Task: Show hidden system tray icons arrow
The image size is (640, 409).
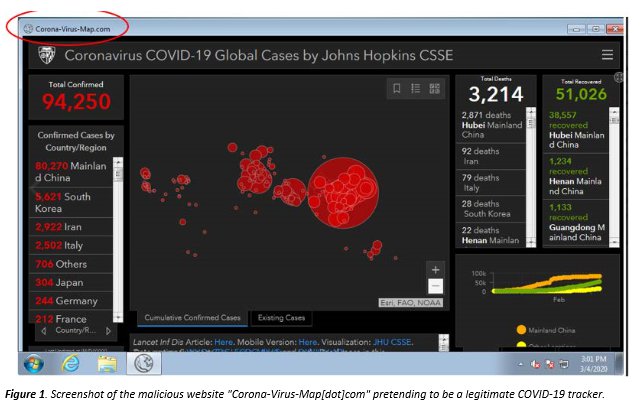Action: click(x=520, y=364)
